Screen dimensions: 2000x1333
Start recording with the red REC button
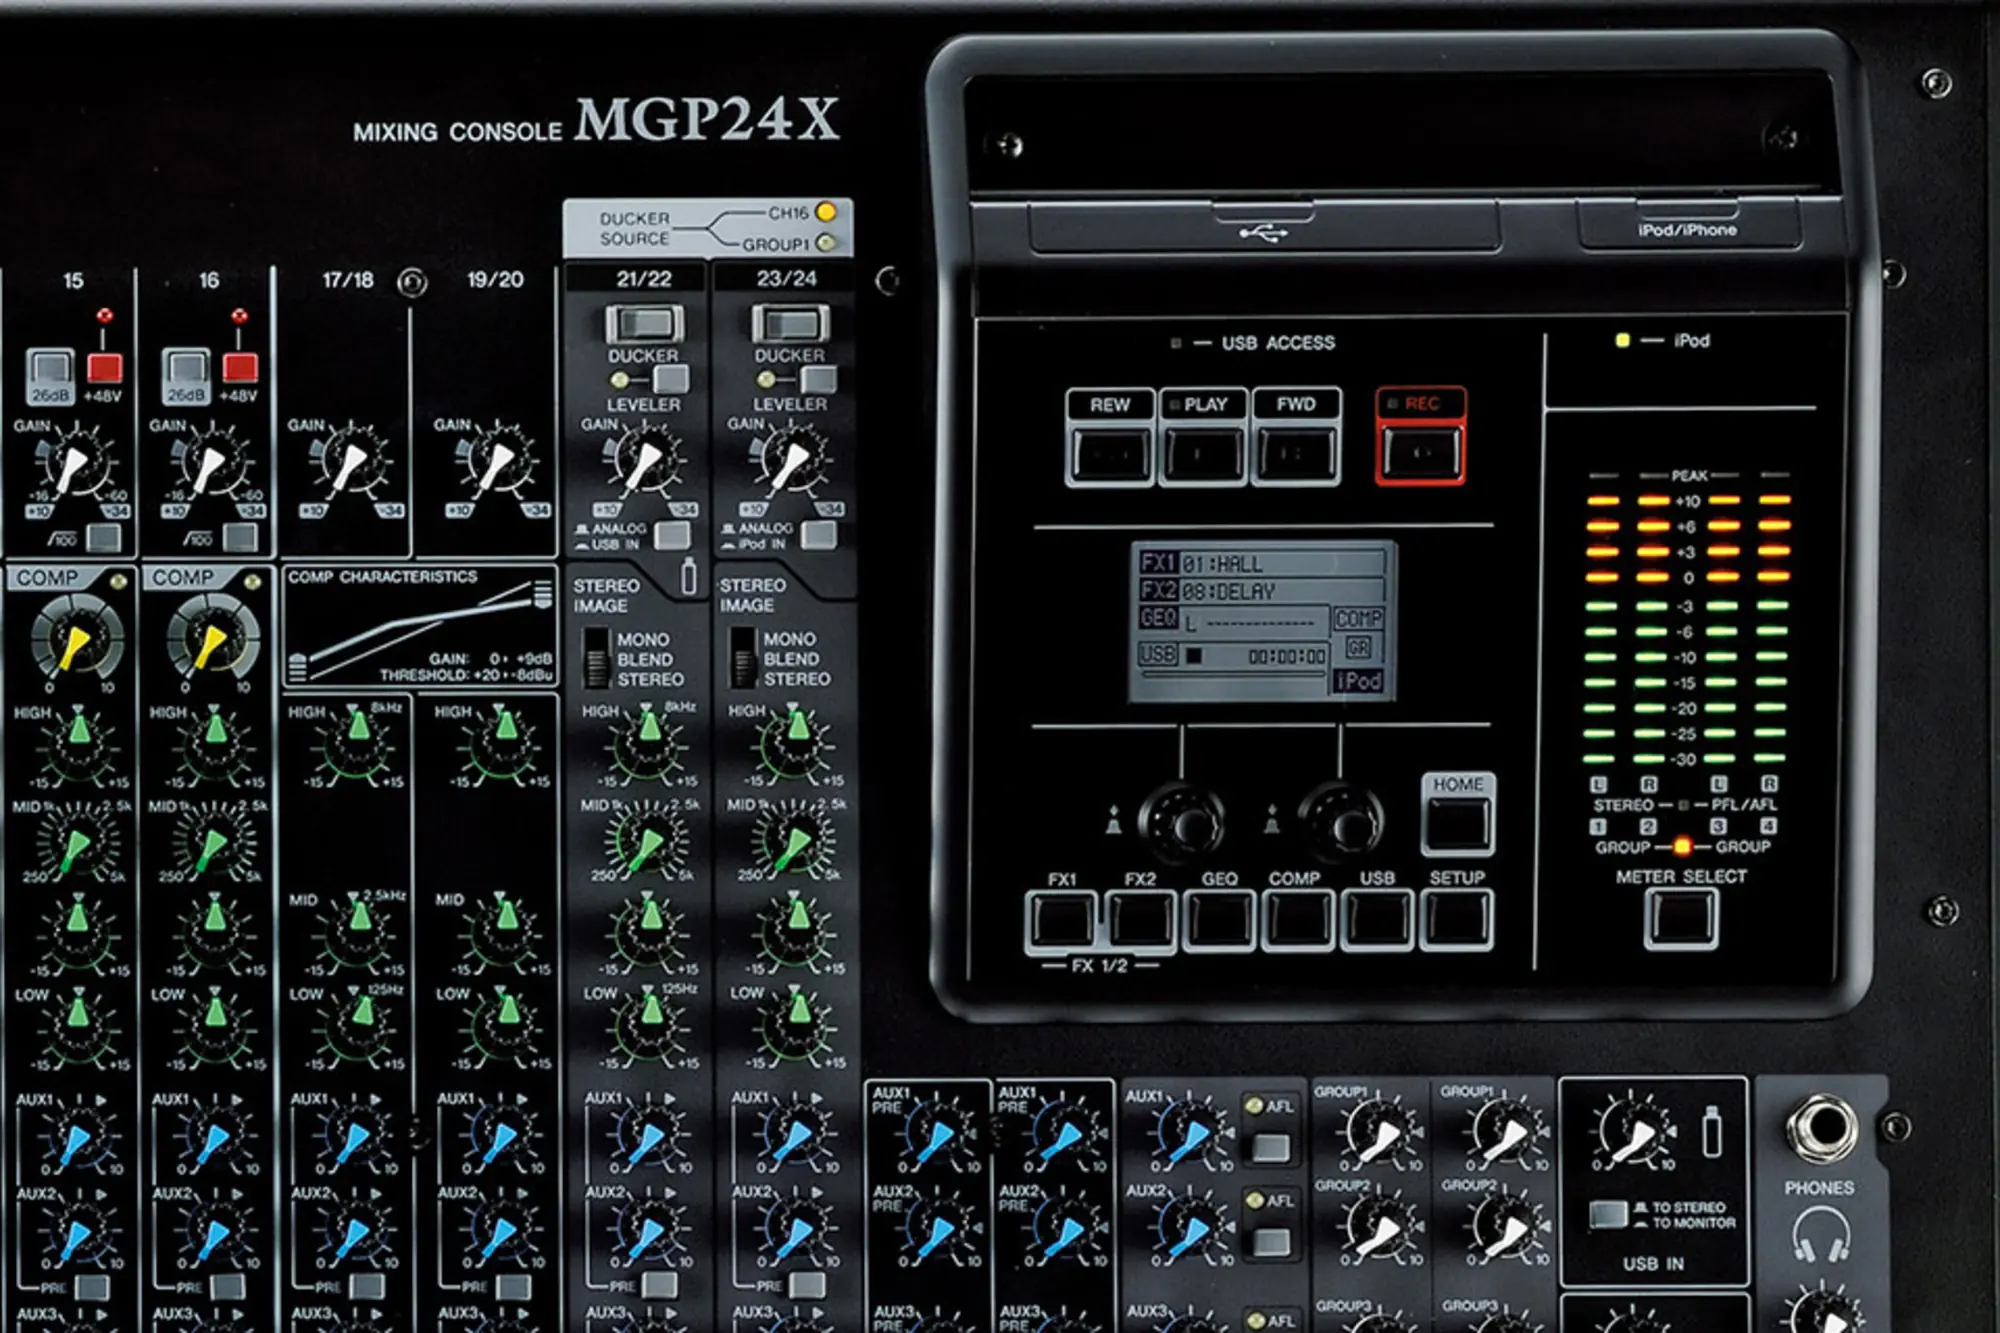(x=1421, y=451)
